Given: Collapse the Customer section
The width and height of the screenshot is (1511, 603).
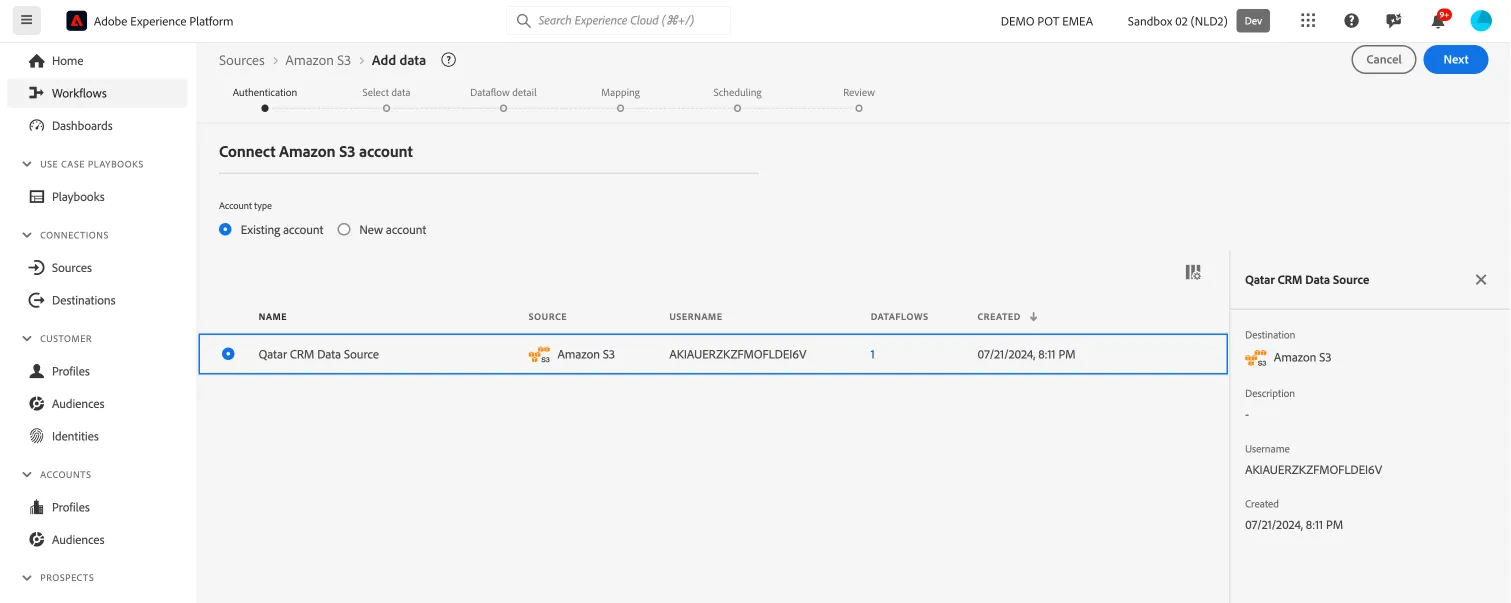Looking at the screenshot, I should (x=27, y=339).
